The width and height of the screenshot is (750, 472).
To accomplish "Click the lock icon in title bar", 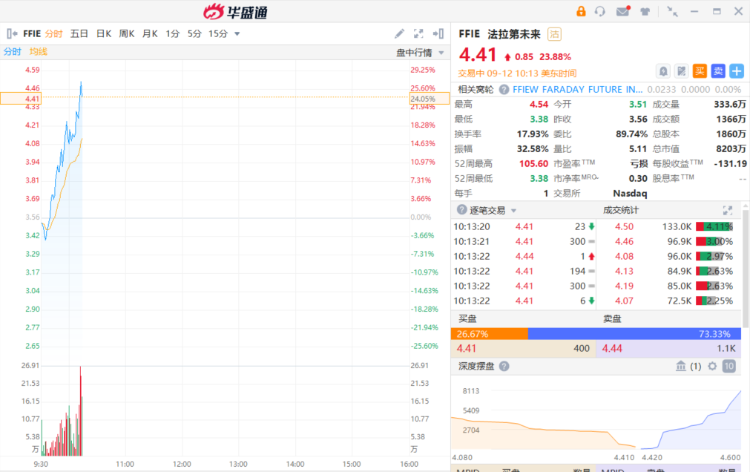I will coord(580,11).
